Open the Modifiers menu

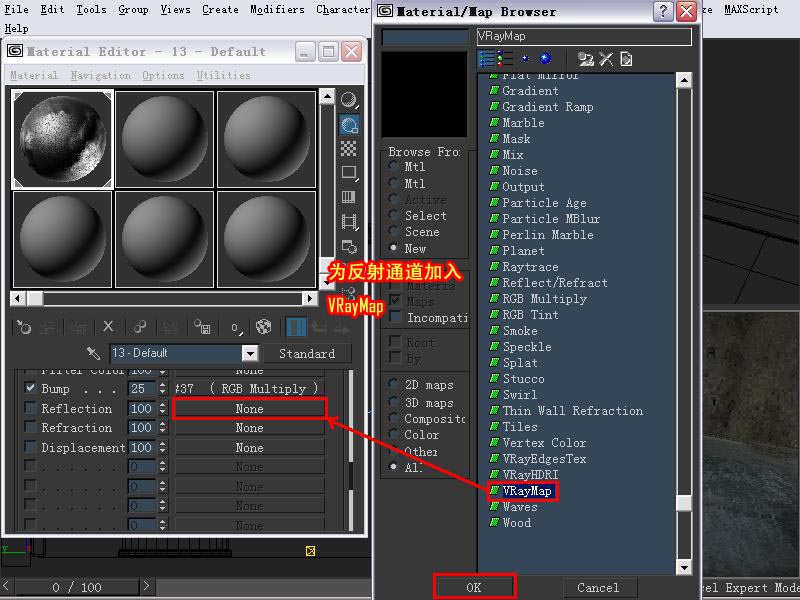coord(277,9)
